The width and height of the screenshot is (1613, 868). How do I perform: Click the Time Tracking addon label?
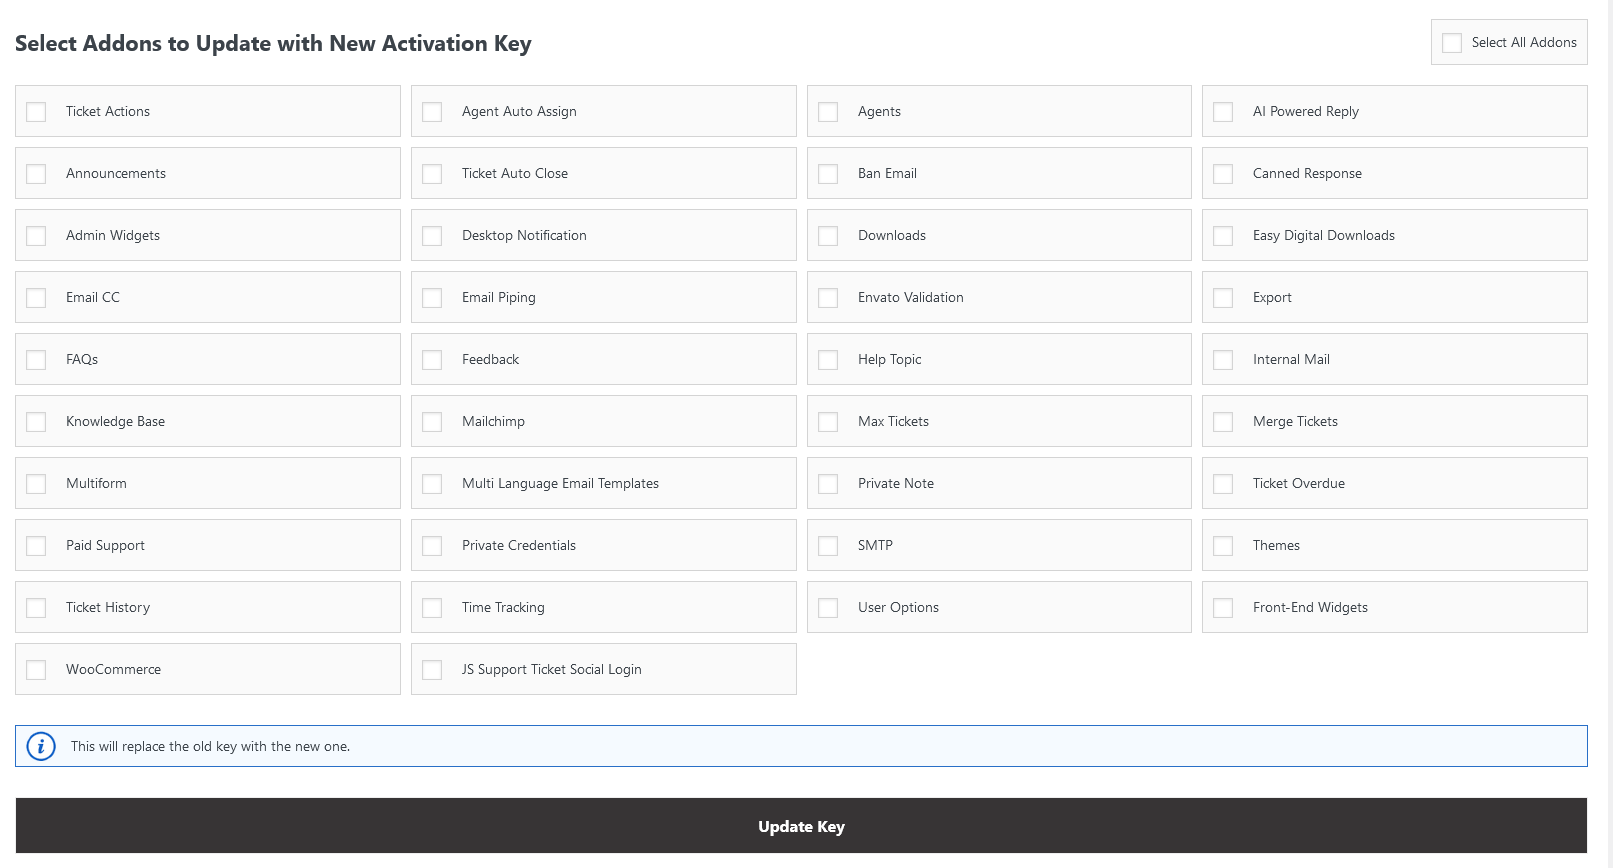pyautogui.click(x=503, y=607)
